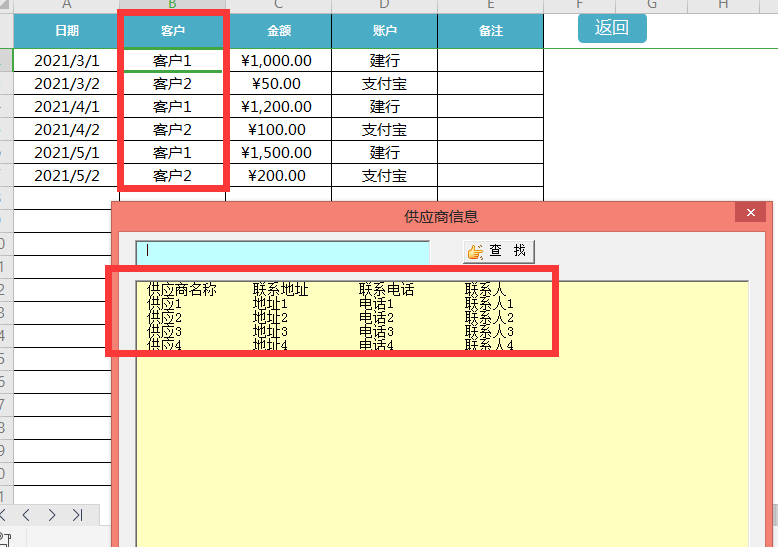
Task: Click the 账户 header cell
Action: coord(385,31)
